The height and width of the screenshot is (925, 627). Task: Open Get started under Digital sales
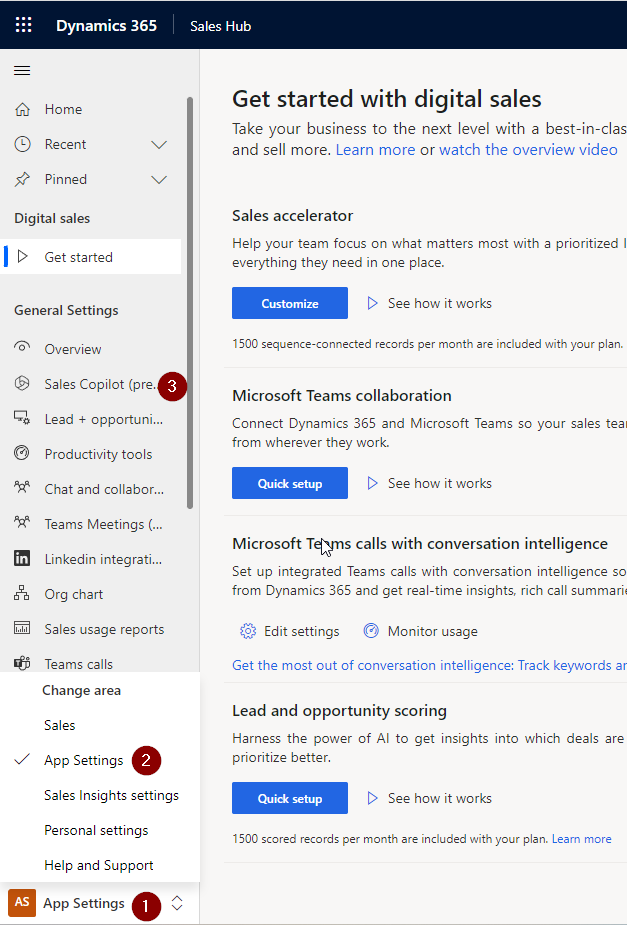[92, 257]
